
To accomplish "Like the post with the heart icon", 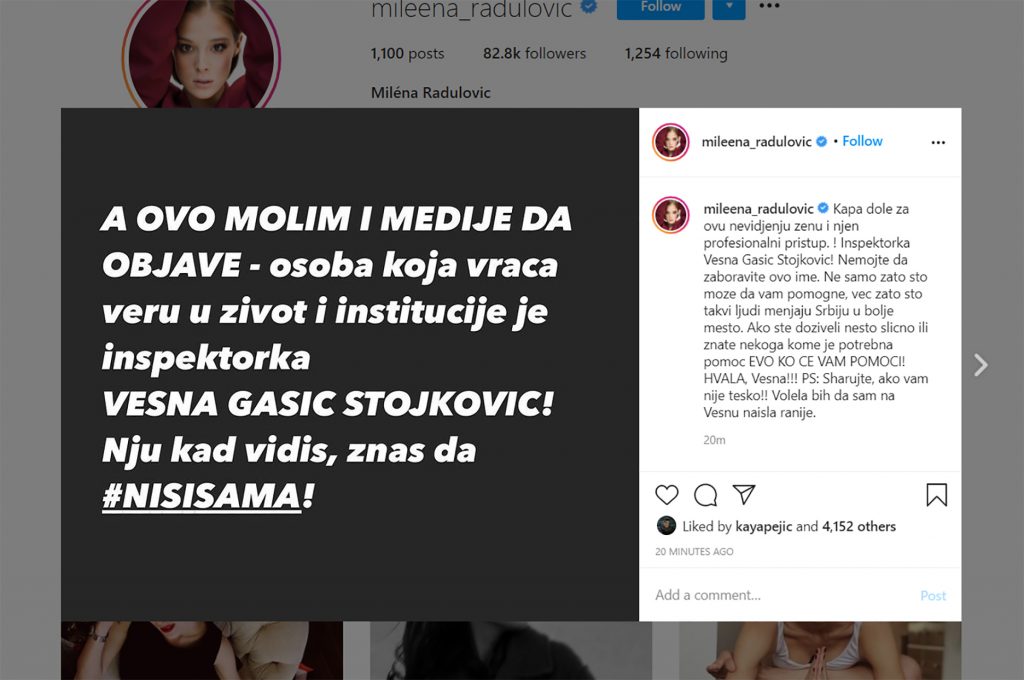I will click(x=667, y=494).
